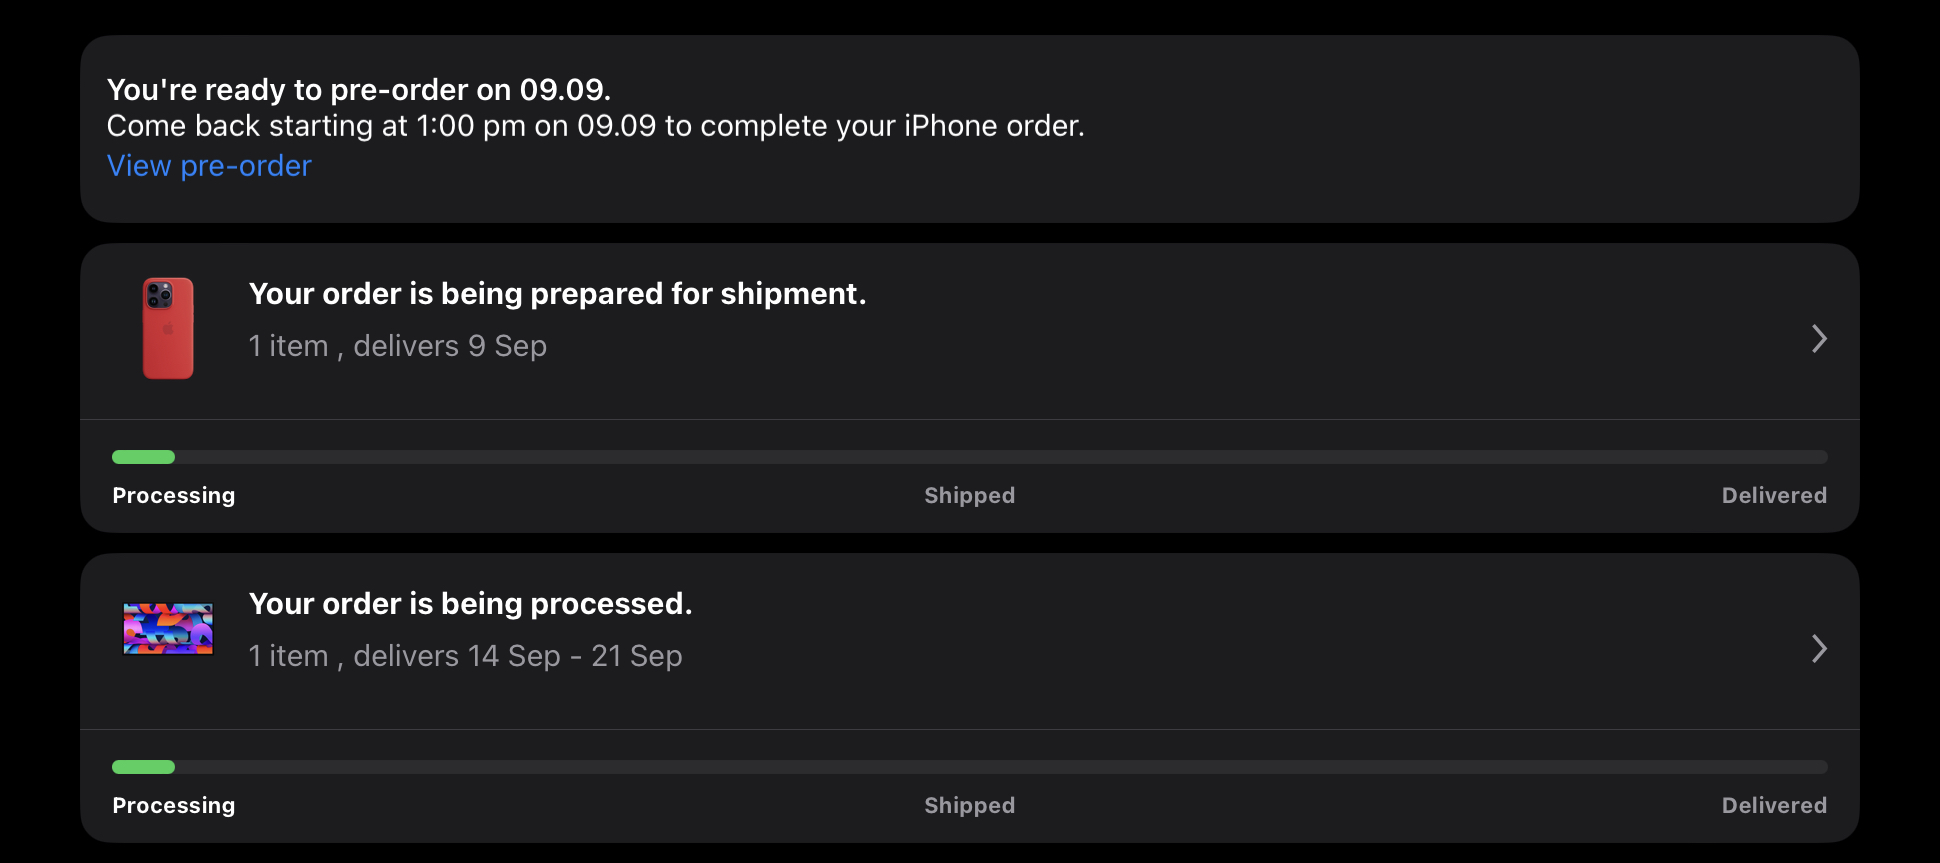Click the "Come back starting at 1:00 pm" message

[595, 126]
